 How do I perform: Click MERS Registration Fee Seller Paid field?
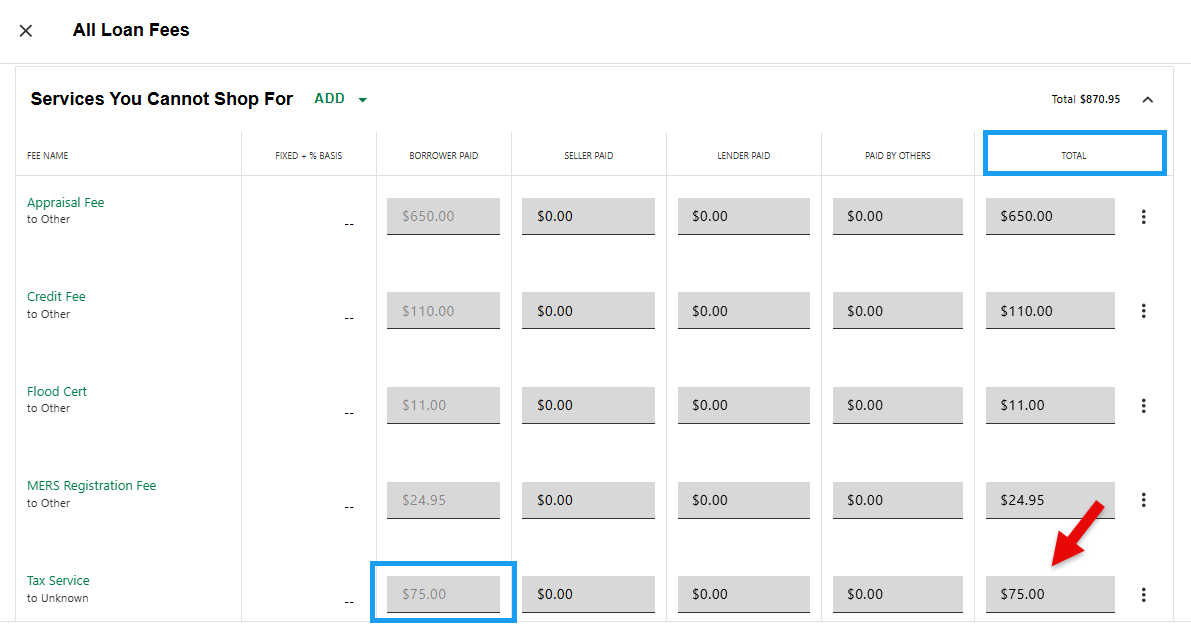(588, 500)
